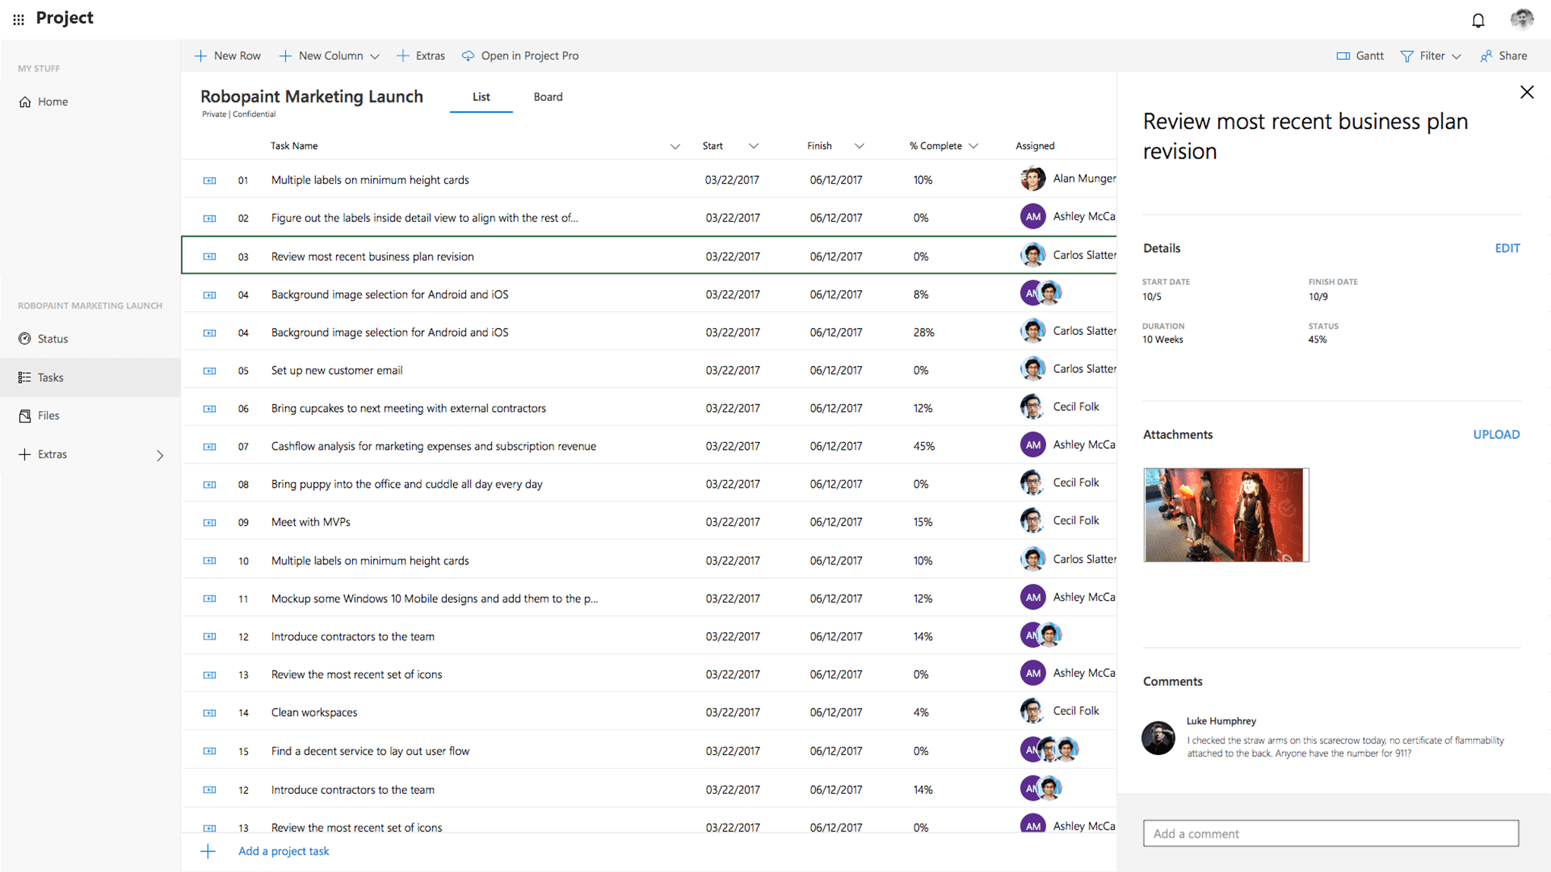Expand the Filter options dropdown
1551x872 pixels.
click(x=1456, y=56)
